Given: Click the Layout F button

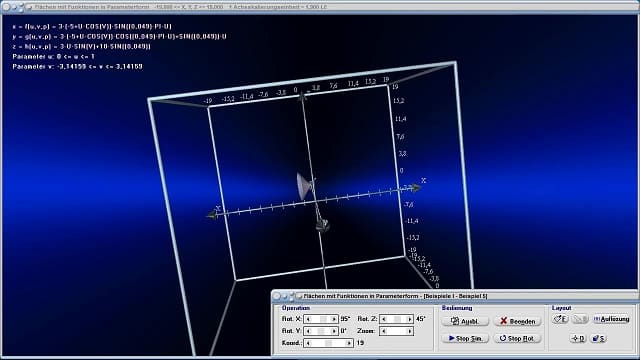Looking at the screenshot, I should point(560,319).
